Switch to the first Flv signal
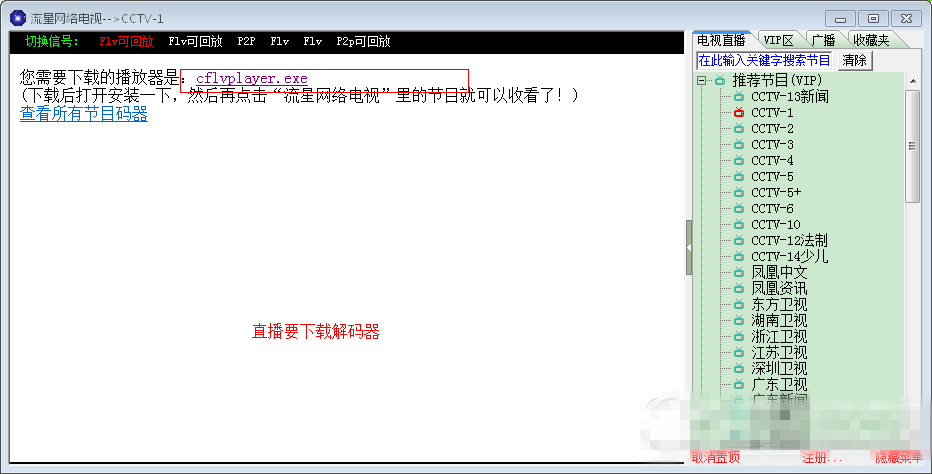932x474 pixels. [x=279, y=42]
